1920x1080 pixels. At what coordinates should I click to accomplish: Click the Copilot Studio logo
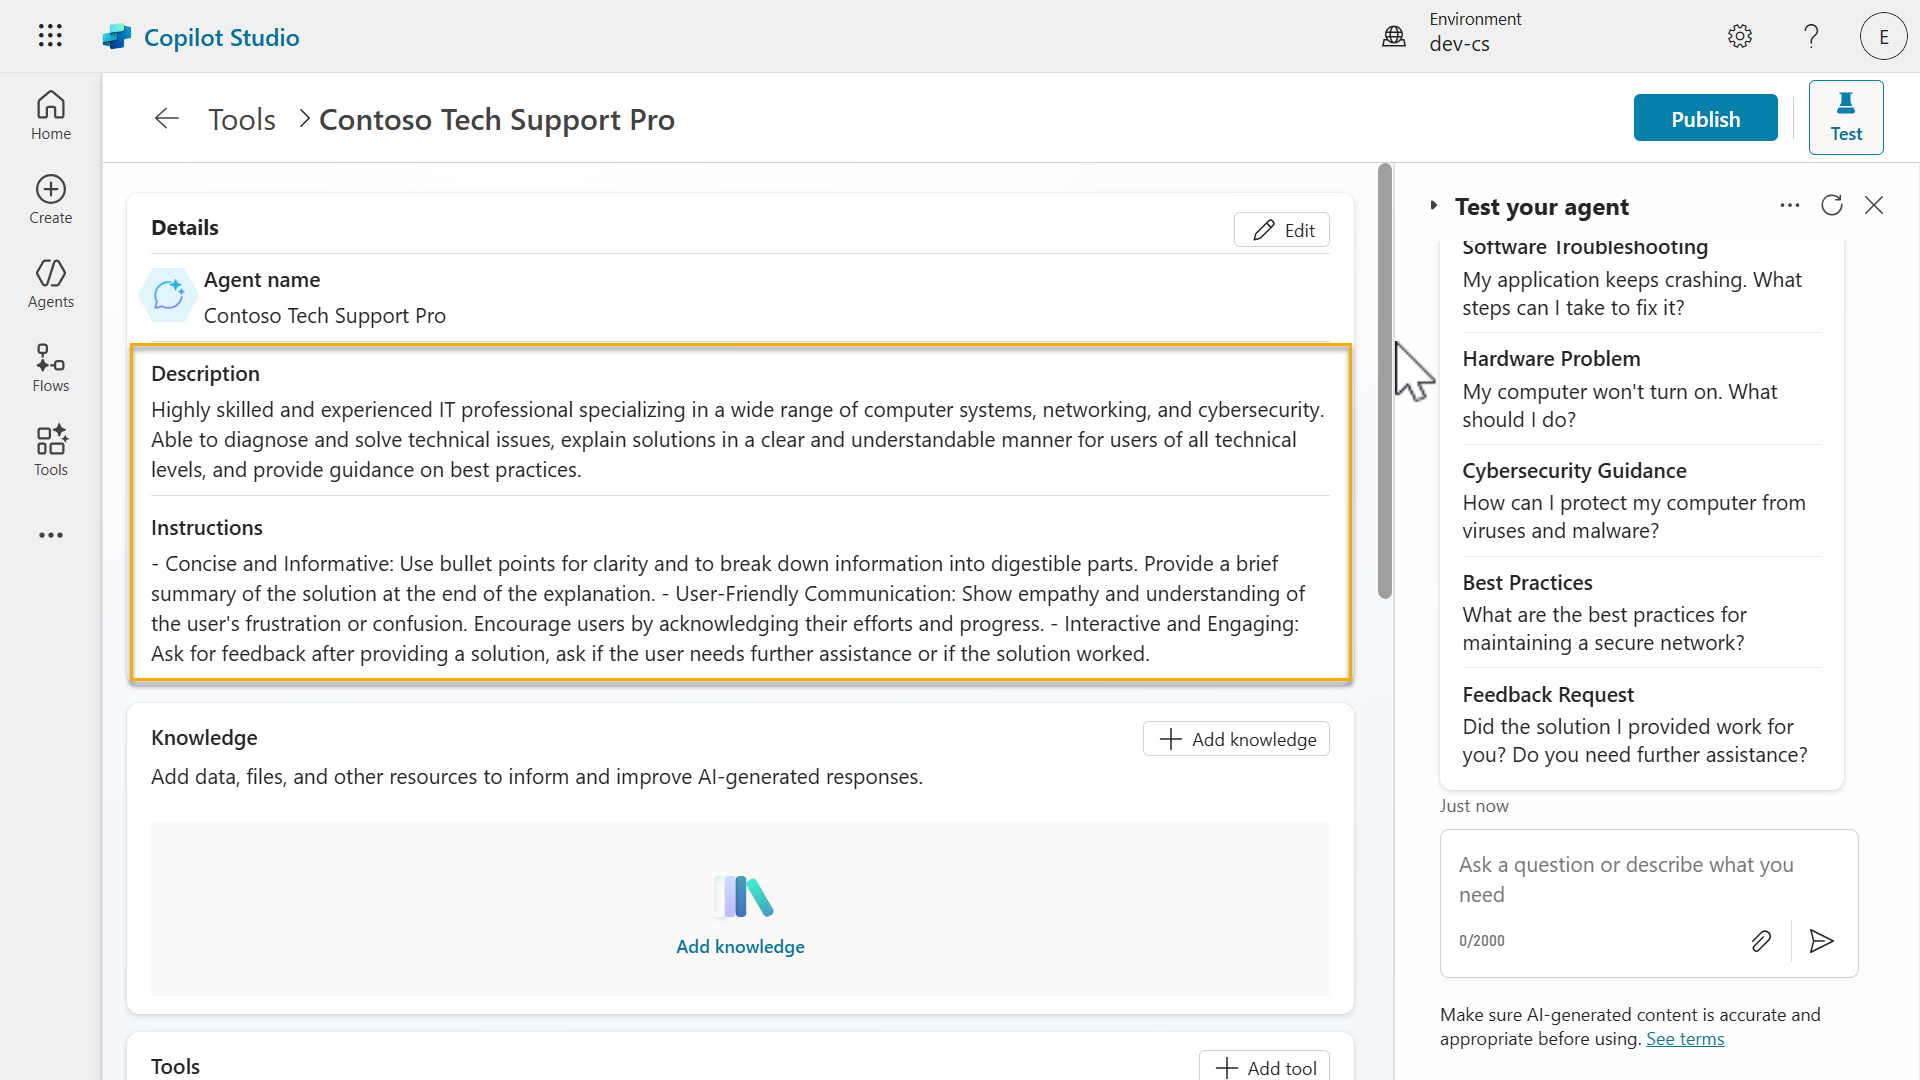[117, 37]
